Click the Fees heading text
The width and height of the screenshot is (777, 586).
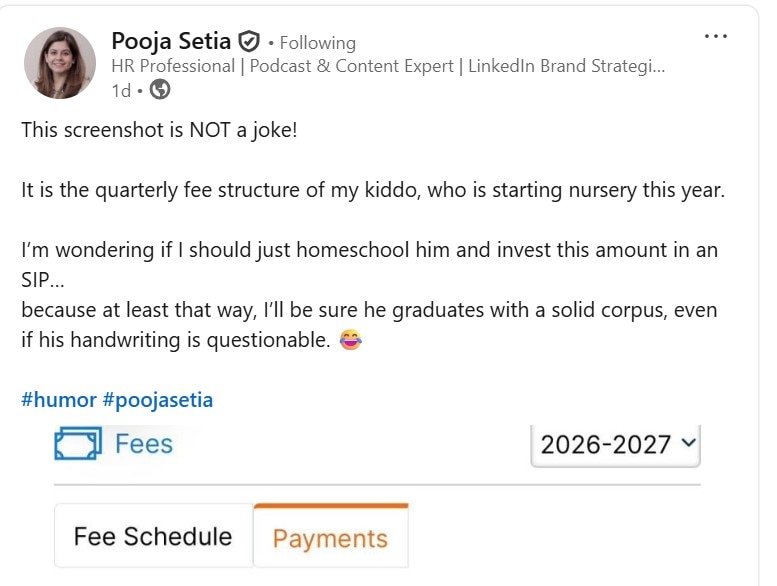click(x=143, y=443)
